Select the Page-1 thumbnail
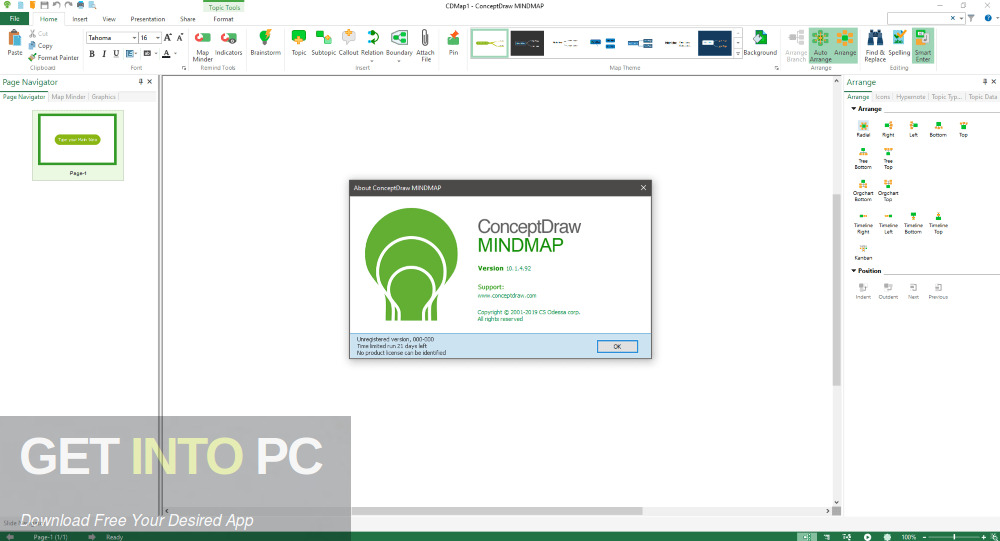Screen dimensions: 1000x541 [x=78, y=145]
